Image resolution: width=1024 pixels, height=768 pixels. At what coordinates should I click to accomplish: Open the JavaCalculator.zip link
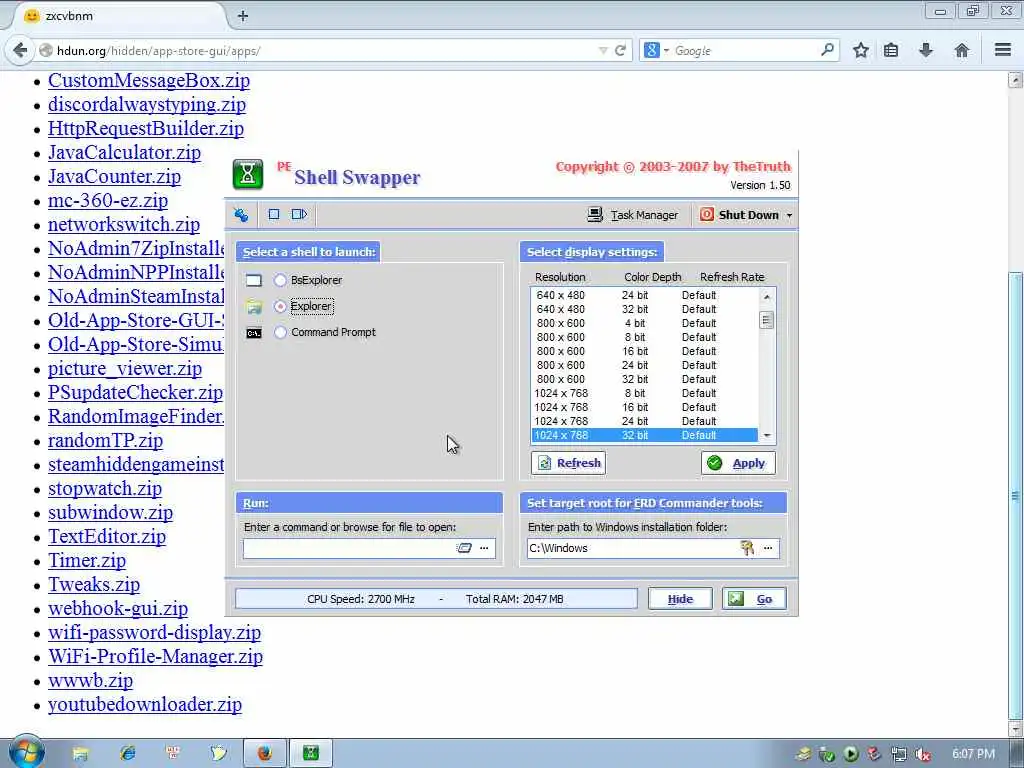(x=125, y=152)
